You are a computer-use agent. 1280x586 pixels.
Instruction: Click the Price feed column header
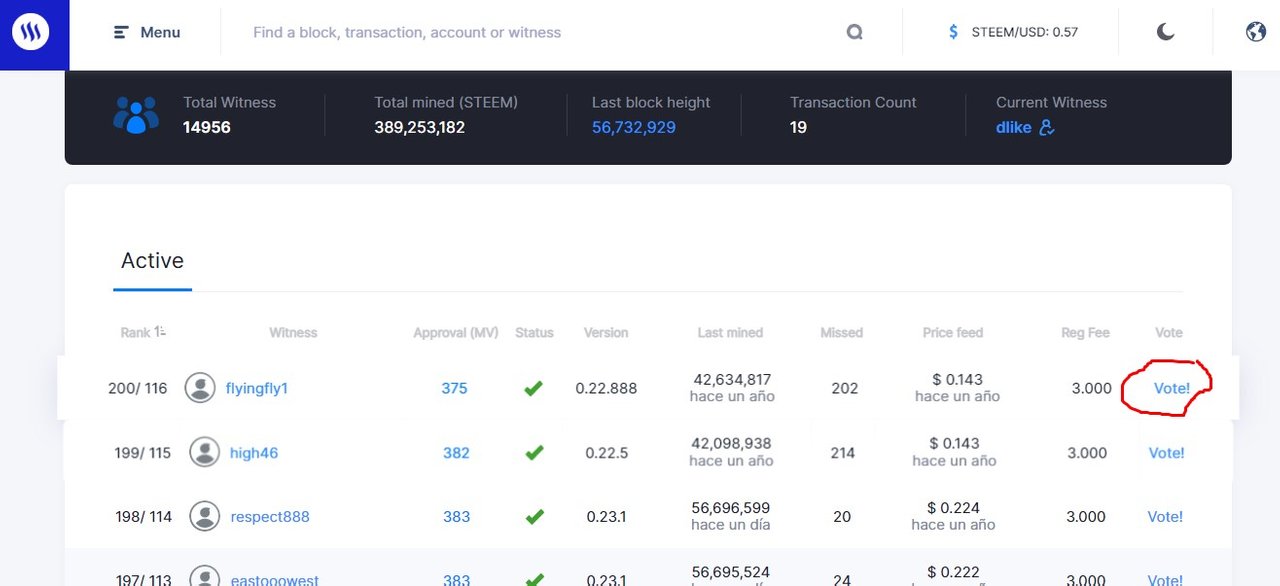(953, 332)
